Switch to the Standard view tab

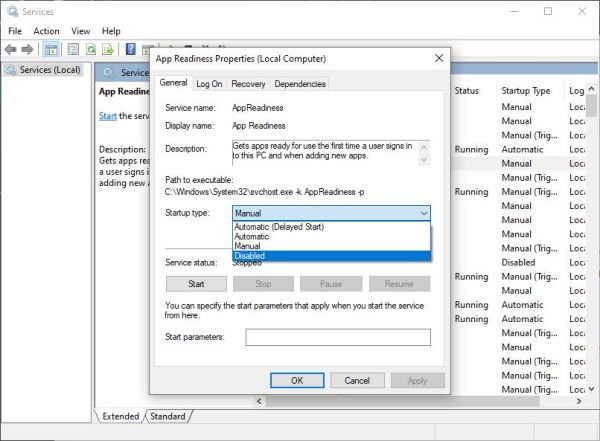[168, 416]
